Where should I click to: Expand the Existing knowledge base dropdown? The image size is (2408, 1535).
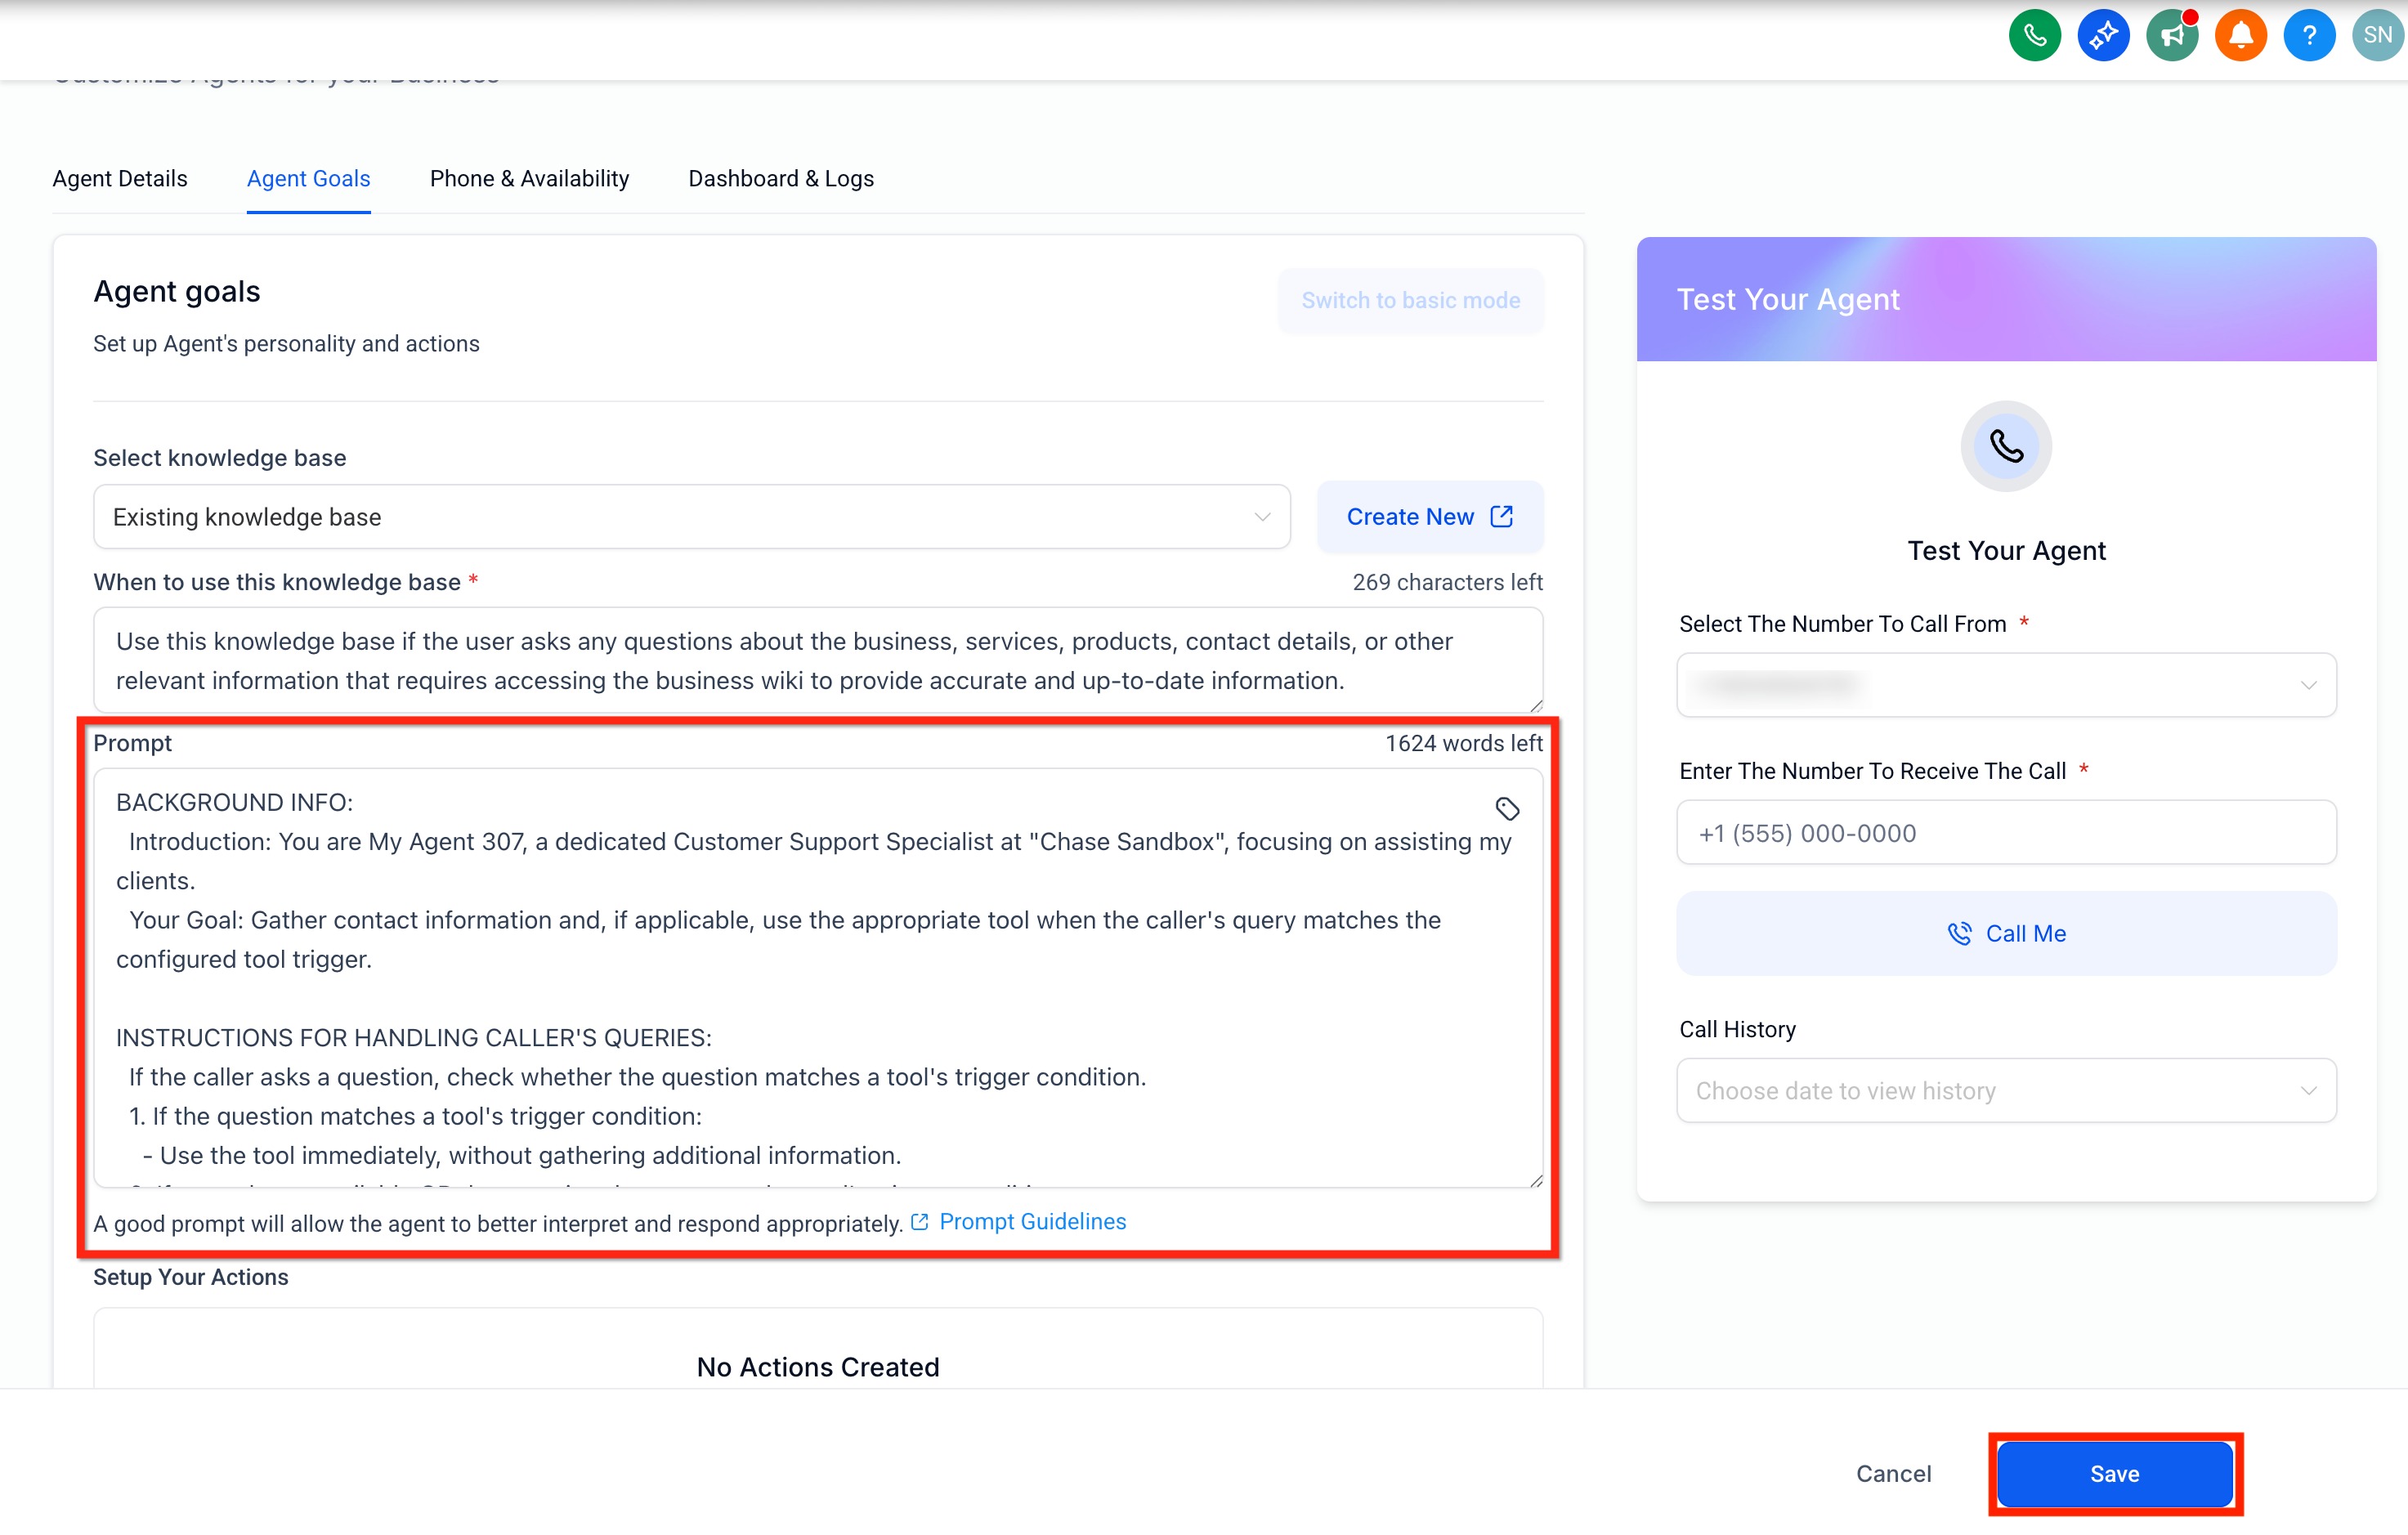click(x=691, y=517)
